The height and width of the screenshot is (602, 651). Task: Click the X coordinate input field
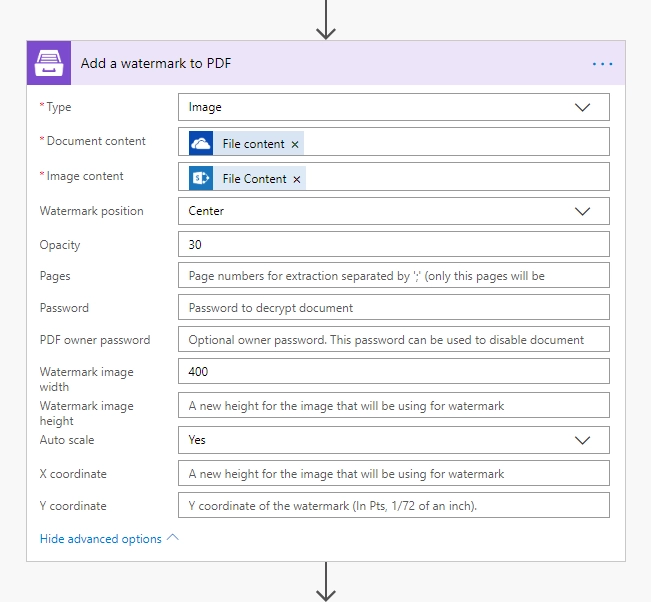click(x=394, y=473)
